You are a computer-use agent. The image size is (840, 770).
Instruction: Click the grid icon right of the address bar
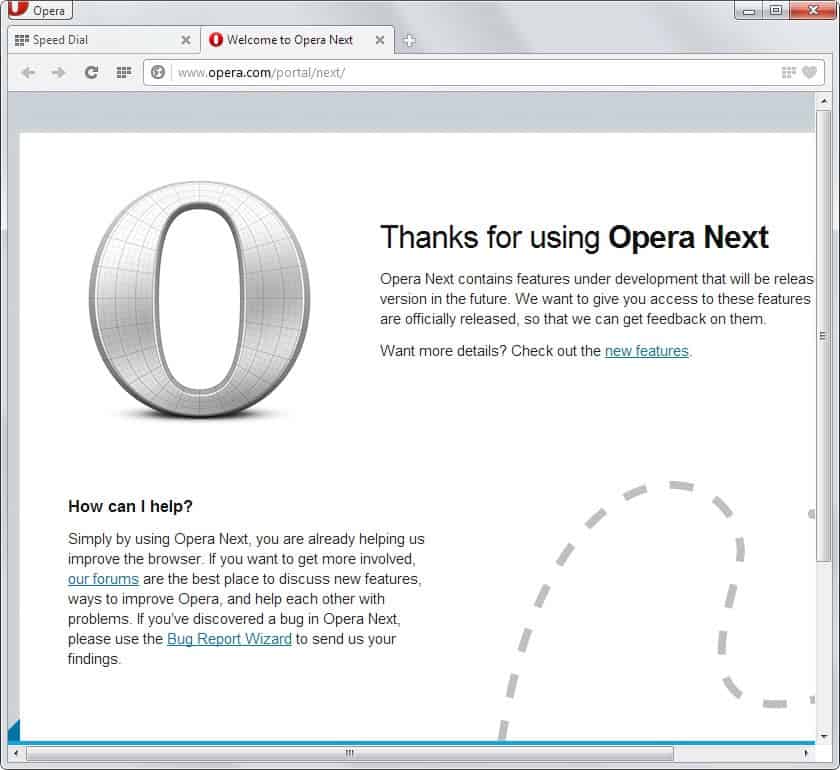click(x=786, y=72)
